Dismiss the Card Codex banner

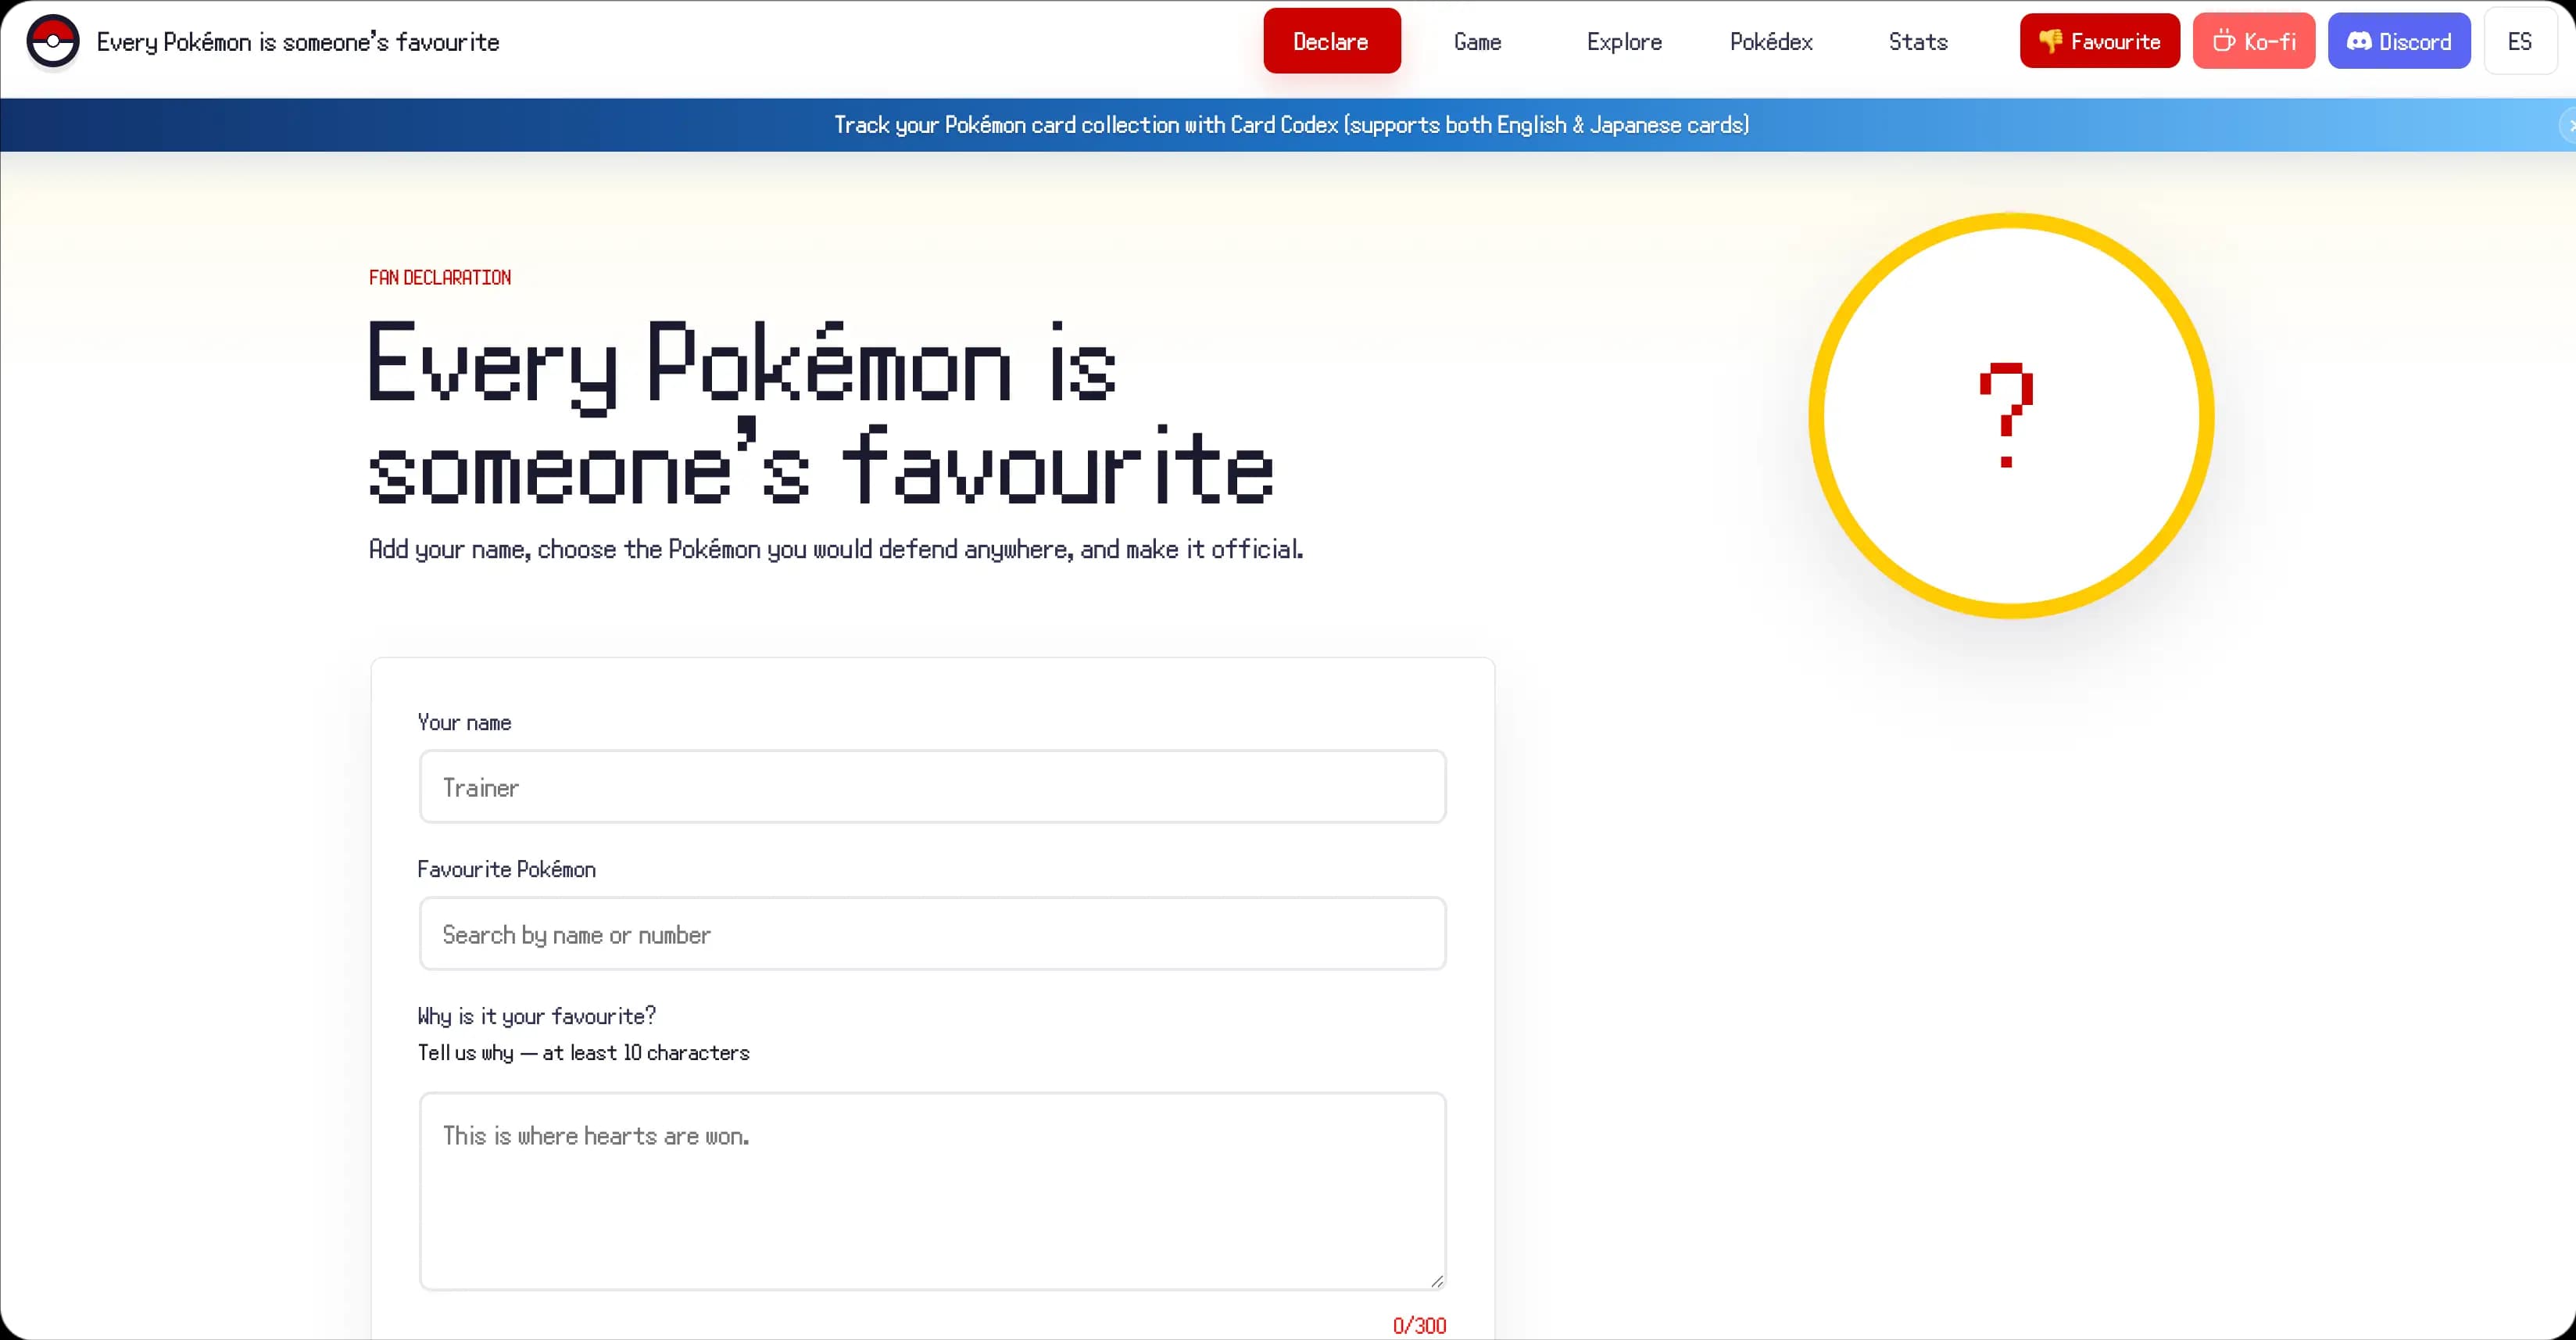pyautogui.click(x=2568, y=125)
